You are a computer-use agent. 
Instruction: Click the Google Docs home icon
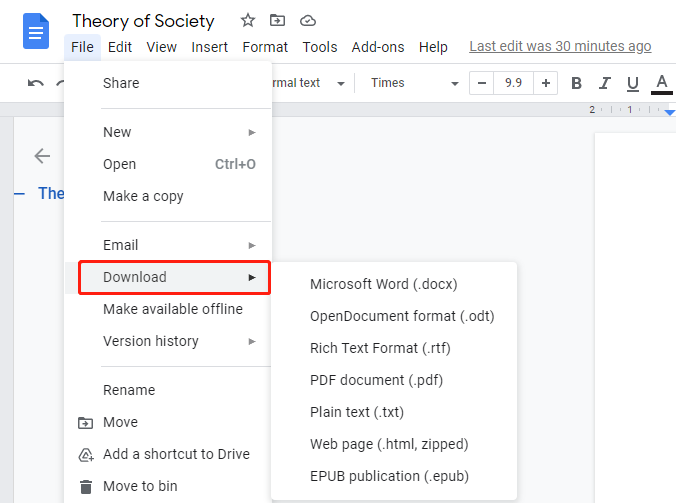[36, 31]
